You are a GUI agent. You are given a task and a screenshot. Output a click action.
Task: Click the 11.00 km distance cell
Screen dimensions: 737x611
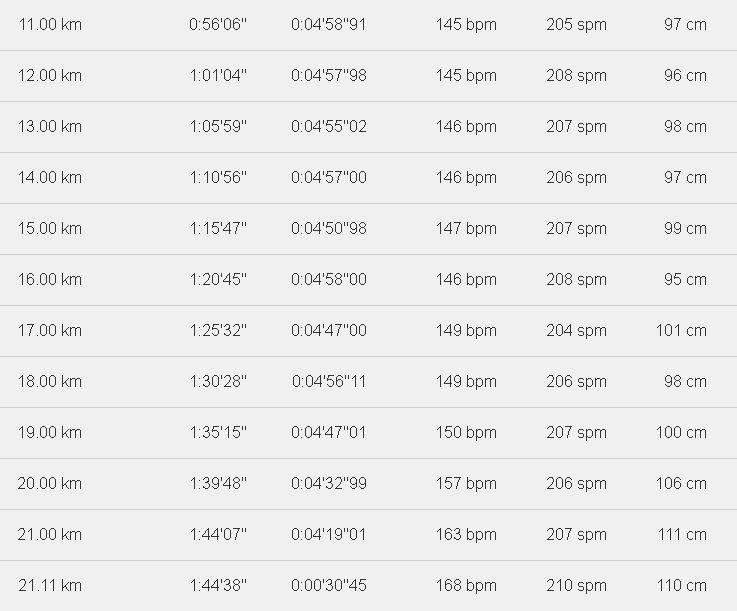tap(50, 24)
